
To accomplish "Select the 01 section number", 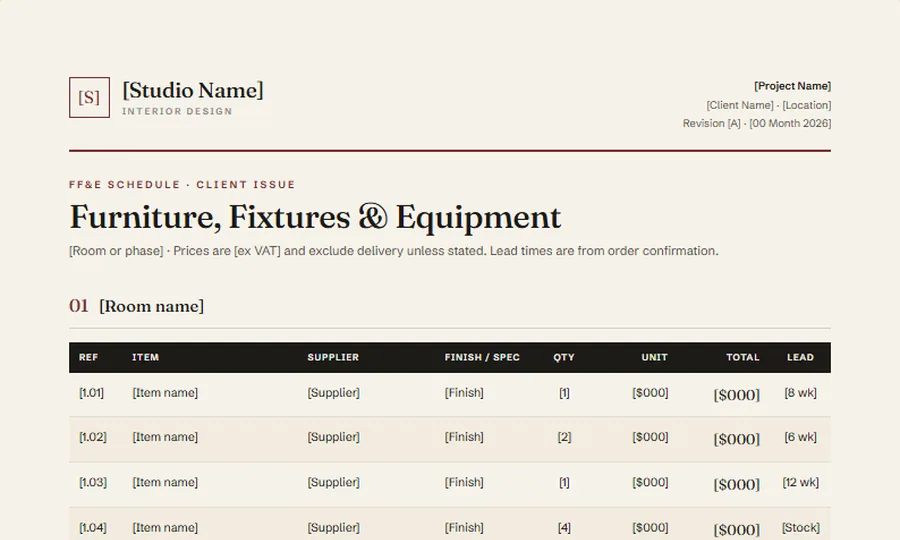I will pyautogui.click(x=79, y=306).
